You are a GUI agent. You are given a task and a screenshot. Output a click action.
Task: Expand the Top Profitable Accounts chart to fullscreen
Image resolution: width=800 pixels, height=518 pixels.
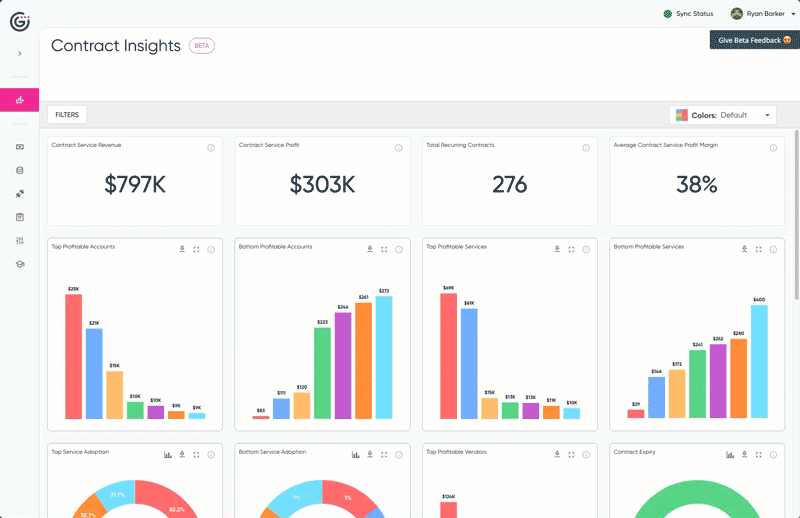point(196,250)
